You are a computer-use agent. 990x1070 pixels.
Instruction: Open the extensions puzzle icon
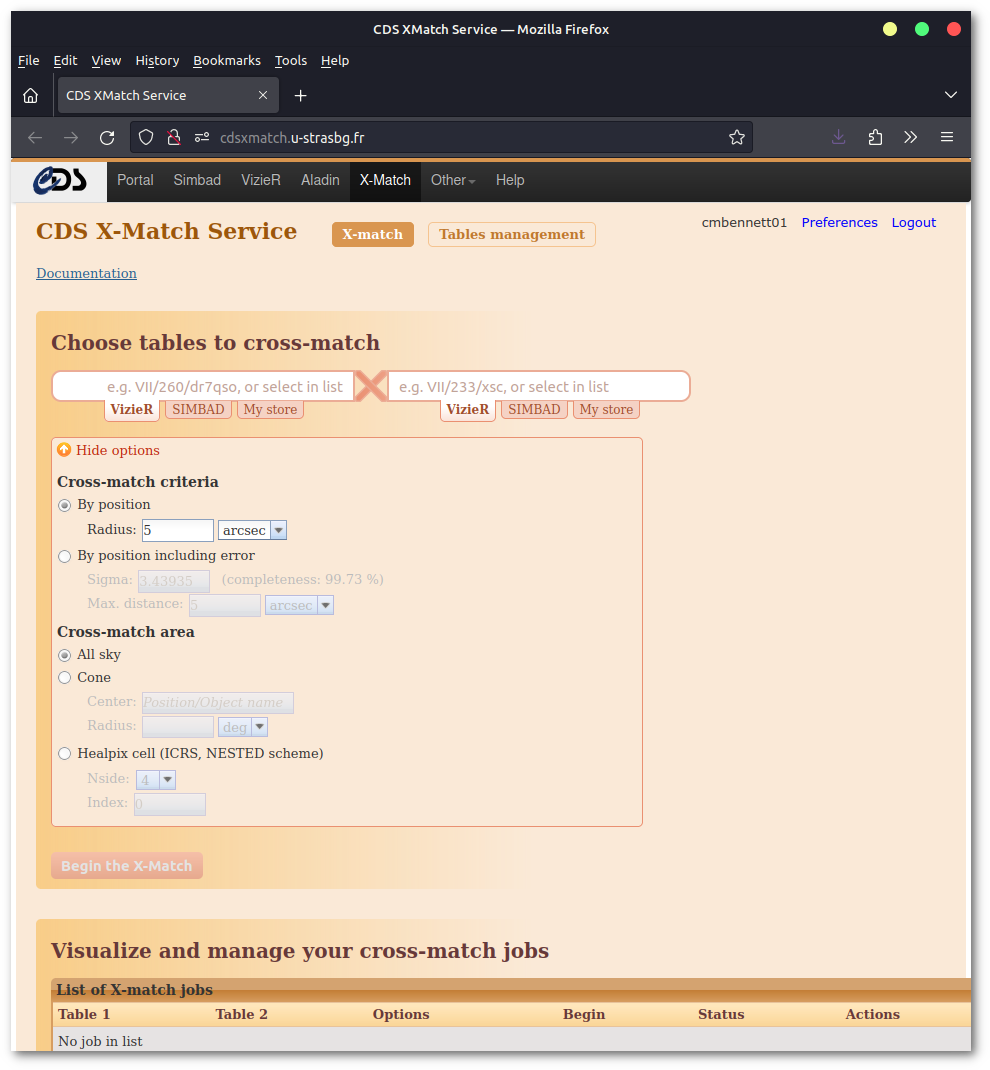point(875,138)
